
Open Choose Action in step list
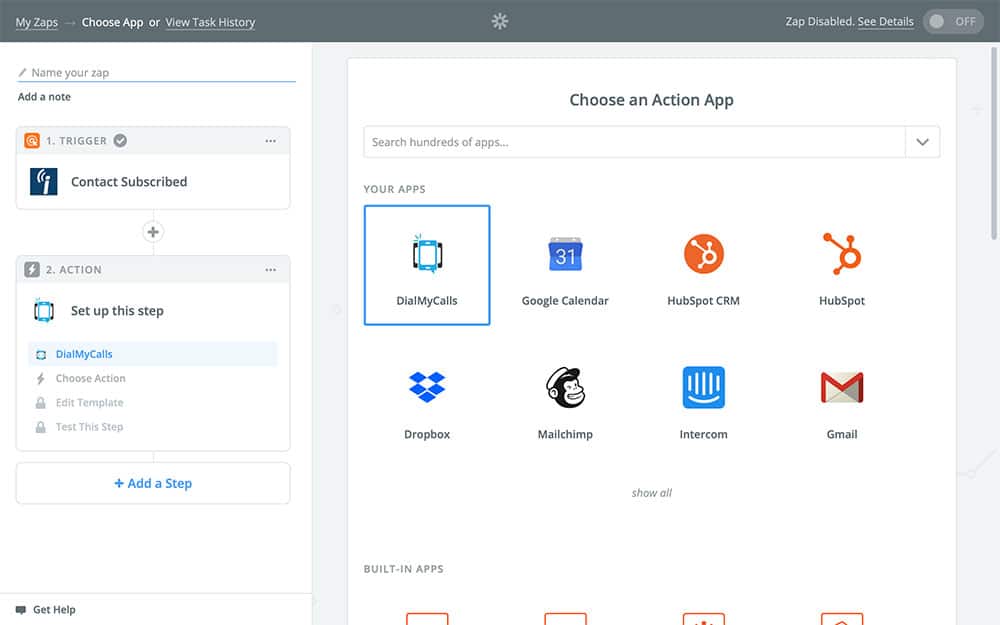[x=90, y=378]
